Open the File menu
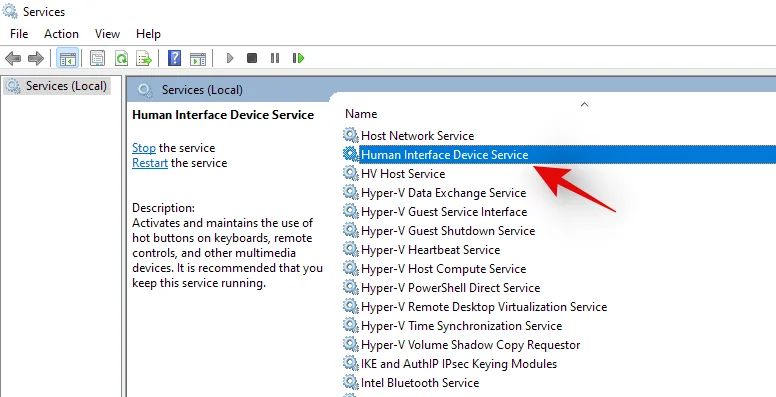This screenshot has height=397, width=776. [x=19, y=34]
